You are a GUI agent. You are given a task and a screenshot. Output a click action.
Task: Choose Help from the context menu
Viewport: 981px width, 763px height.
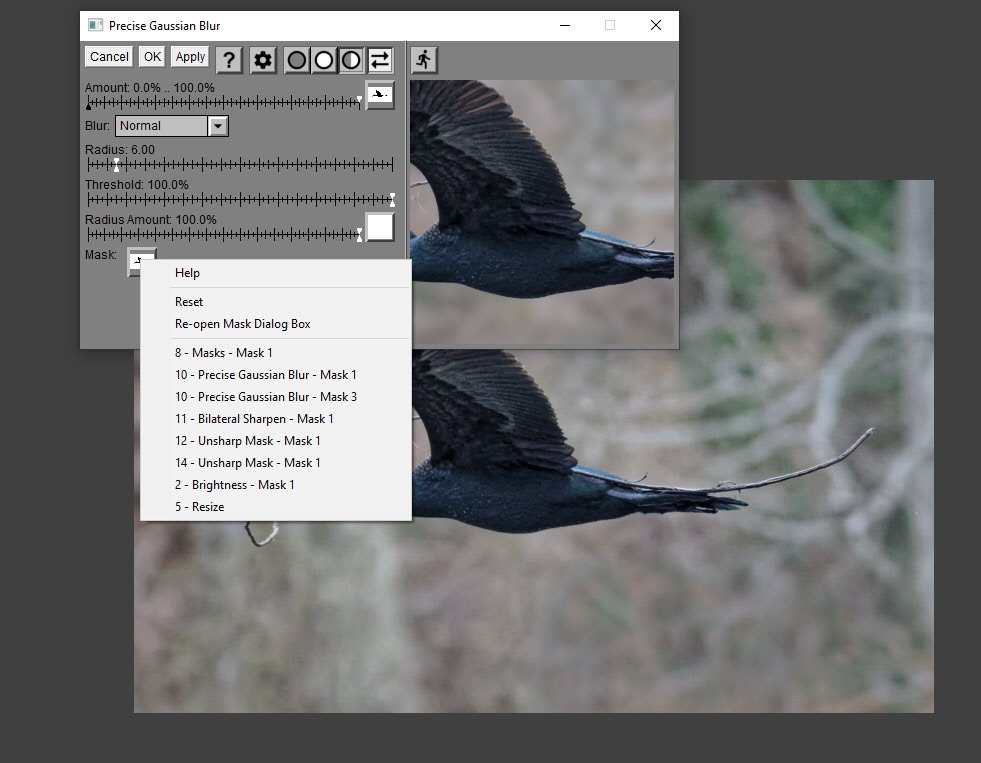click(x=187, y=273)
